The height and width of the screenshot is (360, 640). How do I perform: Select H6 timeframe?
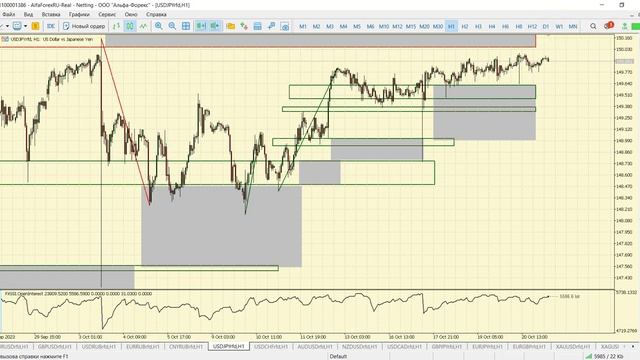point(505,26)
